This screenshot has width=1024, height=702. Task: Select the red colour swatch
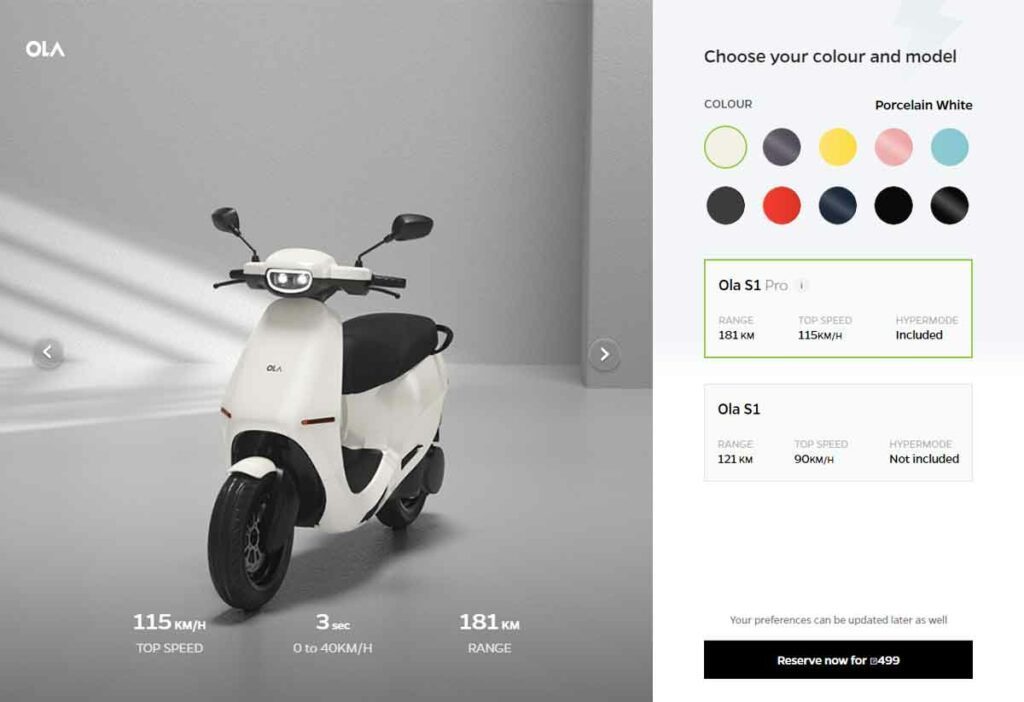coord(782,205)
